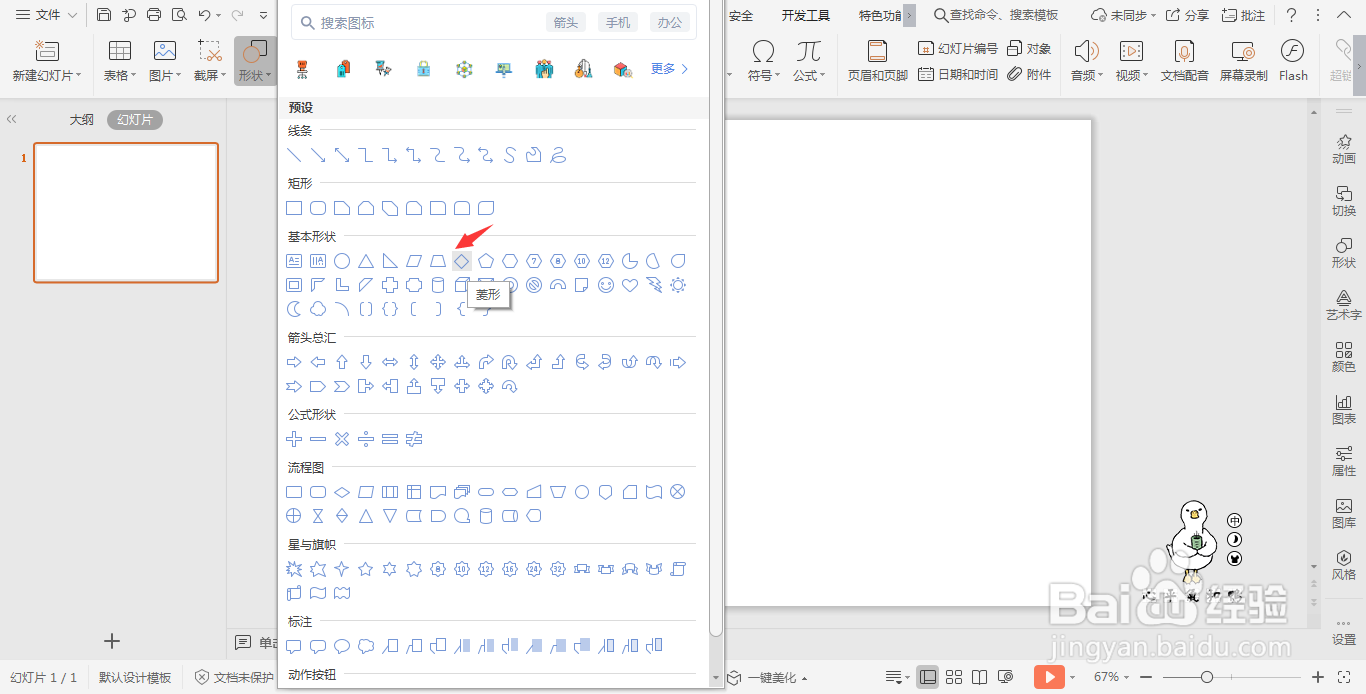Switch to the Developer Tools tab
1366x694 pixels.
pyautogui.click(x=806, y=15)
